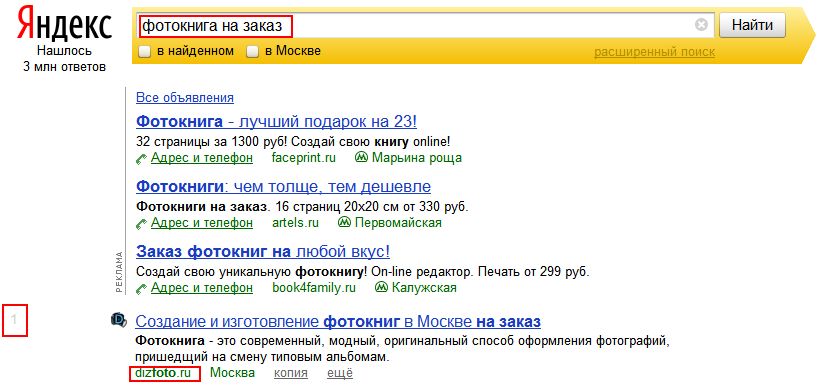Click the 'Калужская' metro link
Viewport: 819px width, 391px height.
point(424,288)
